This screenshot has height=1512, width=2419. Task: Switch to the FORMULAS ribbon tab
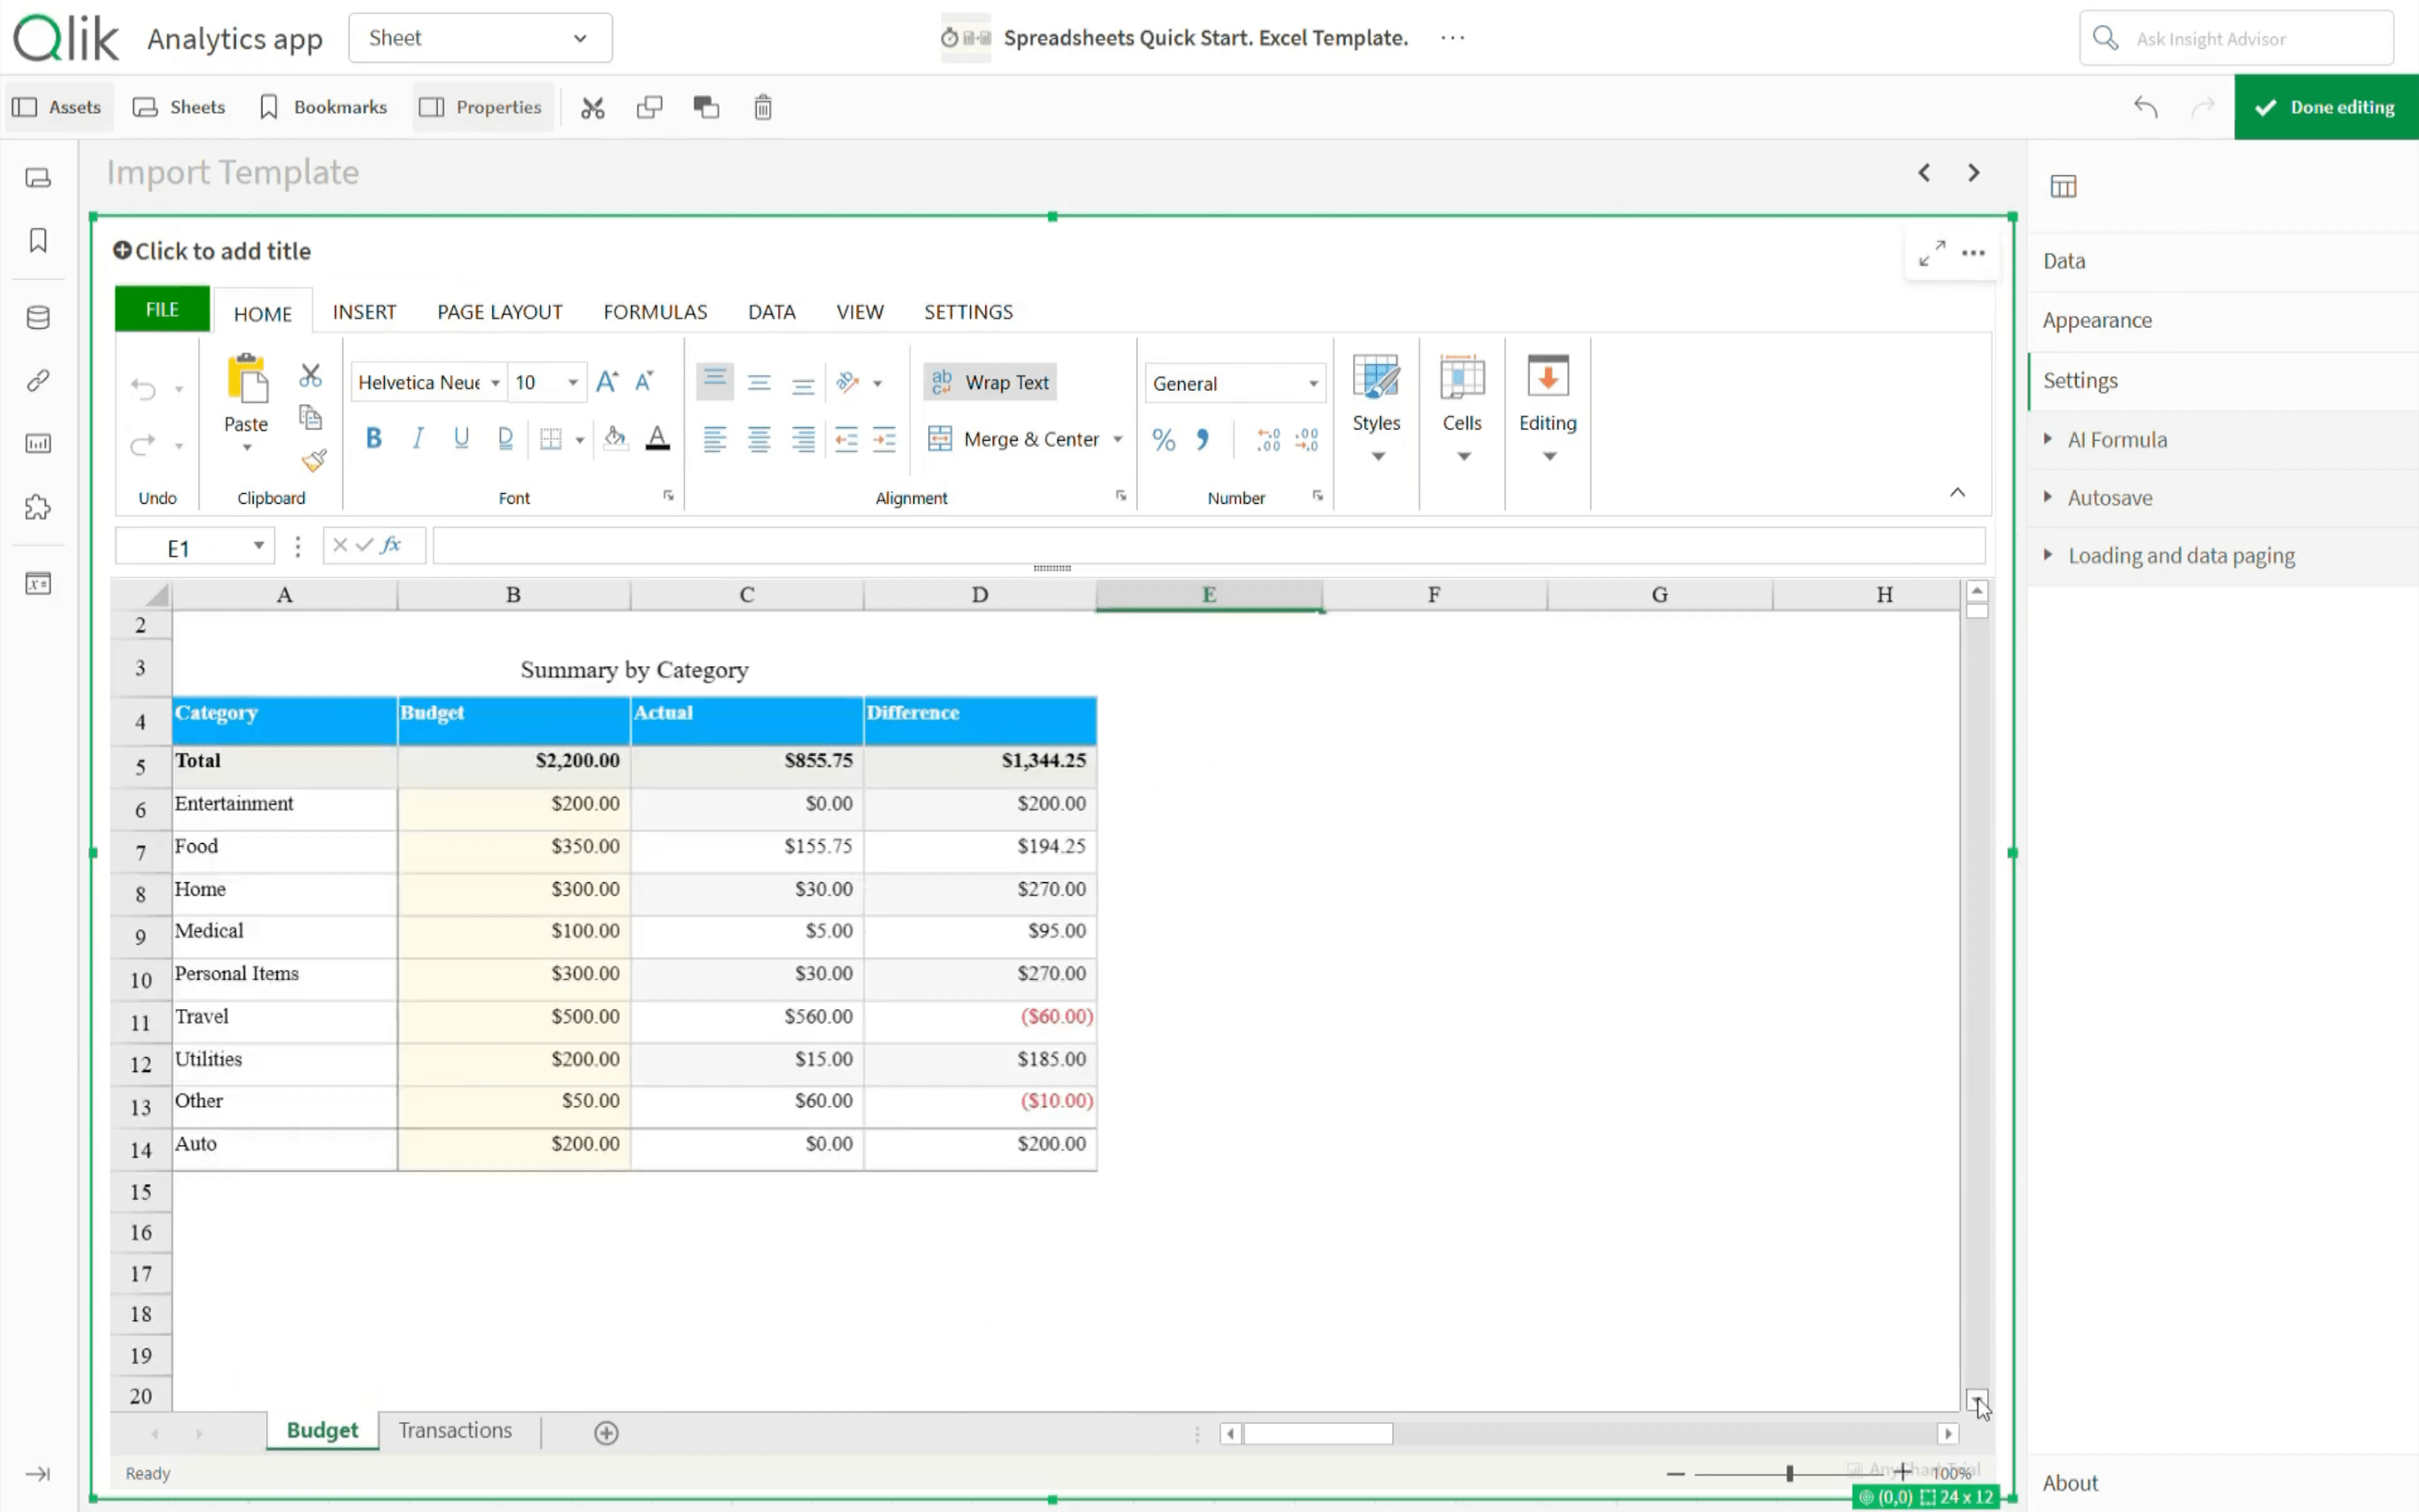pyautogui.click(x=655, y=312)
